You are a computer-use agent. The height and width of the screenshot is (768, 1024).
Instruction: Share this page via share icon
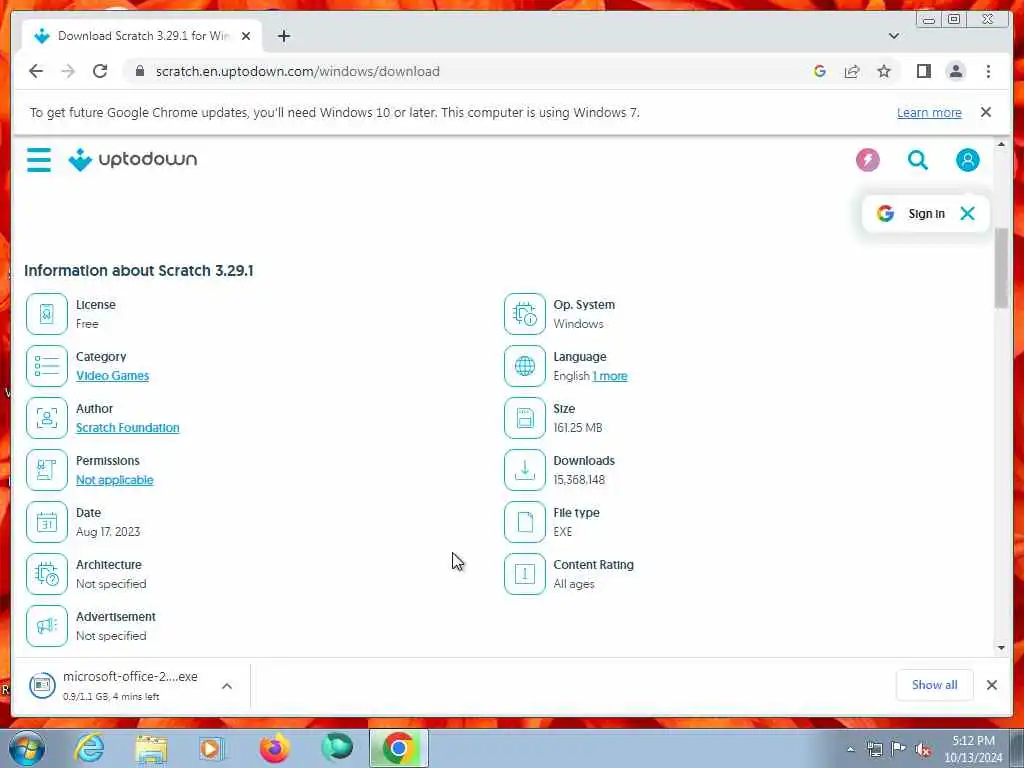click(852, 71)
